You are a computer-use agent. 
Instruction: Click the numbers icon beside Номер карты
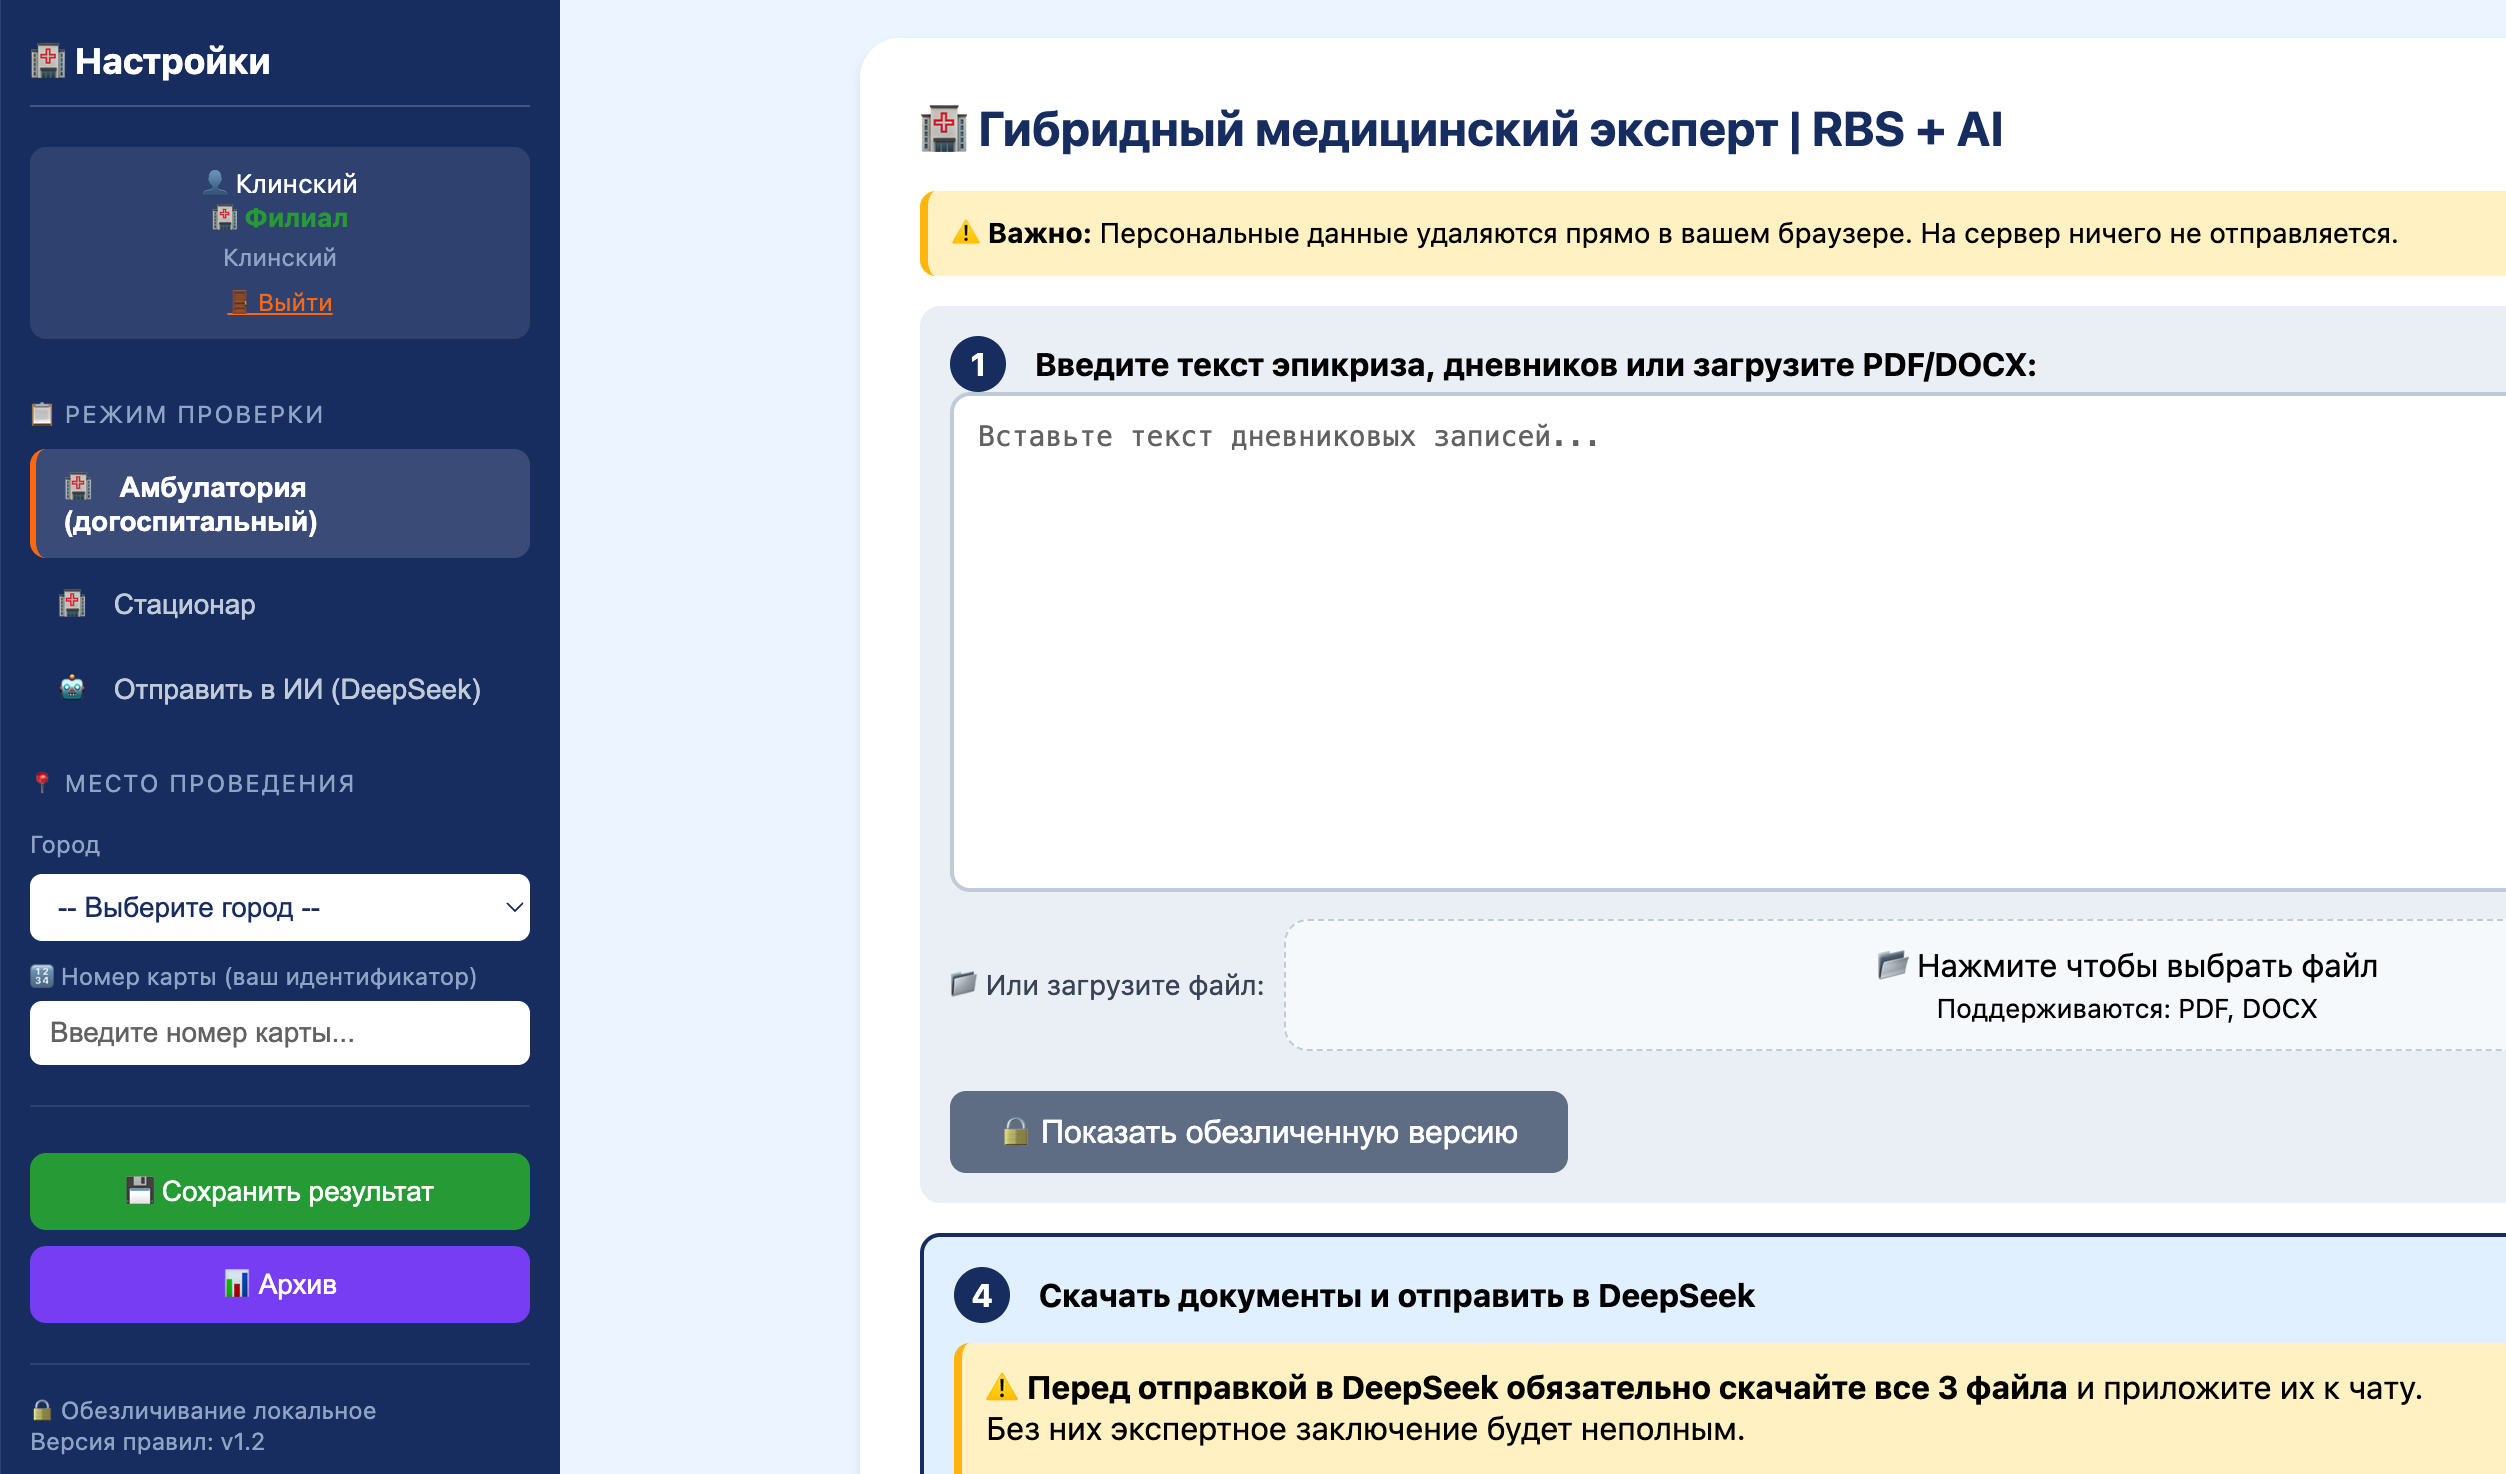click(x=42, y=976)
